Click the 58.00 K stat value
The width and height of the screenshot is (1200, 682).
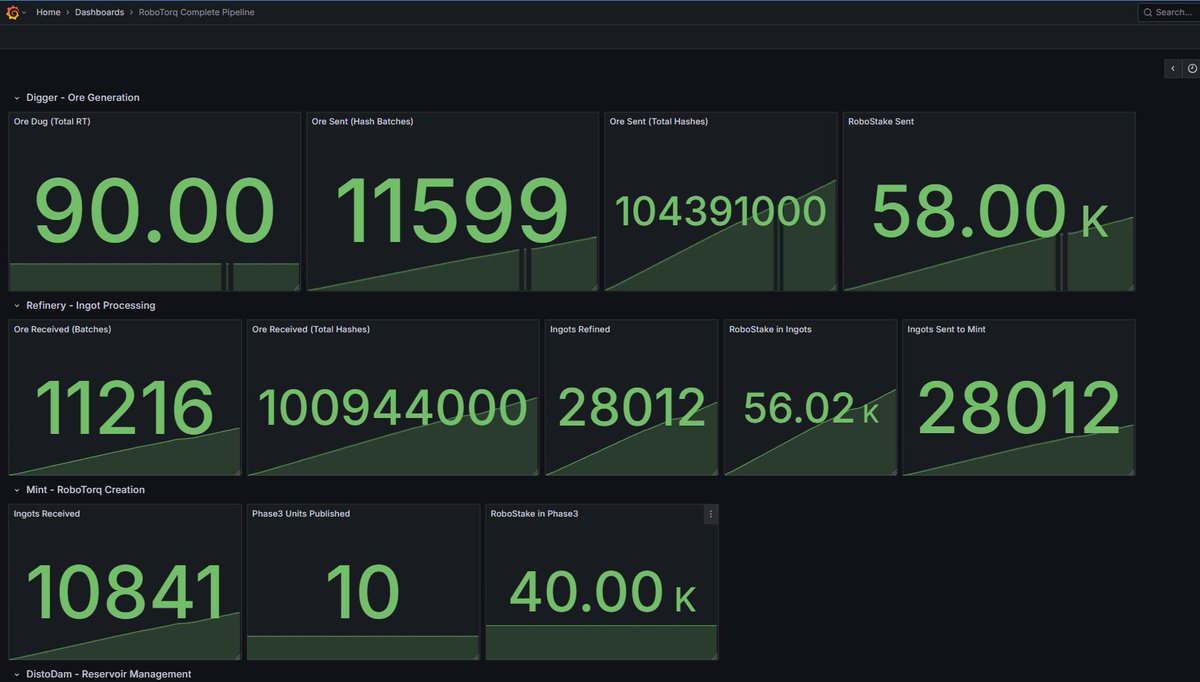[990, 212]
